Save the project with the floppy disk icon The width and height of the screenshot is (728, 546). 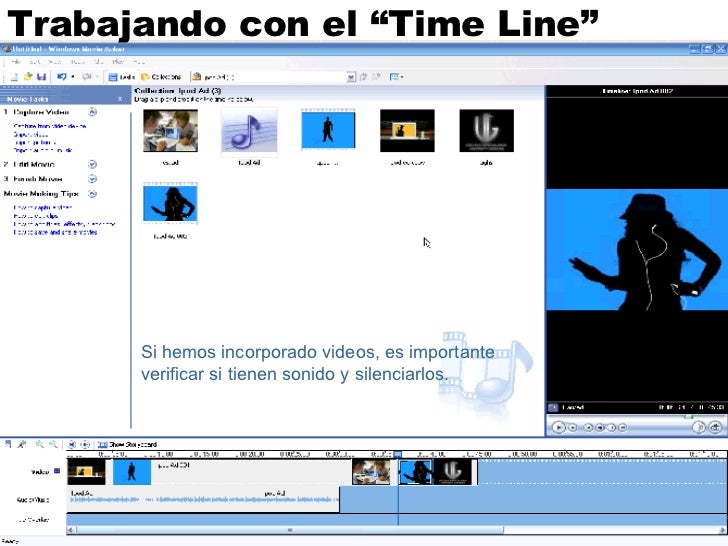[x=41, y=77]
